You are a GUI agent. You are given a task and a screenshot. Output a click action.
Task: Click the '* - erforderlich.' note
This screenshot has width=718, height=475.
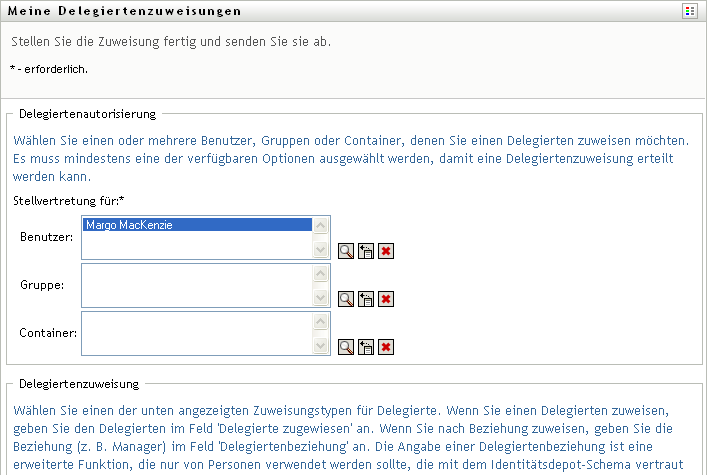tap(49, 69)
